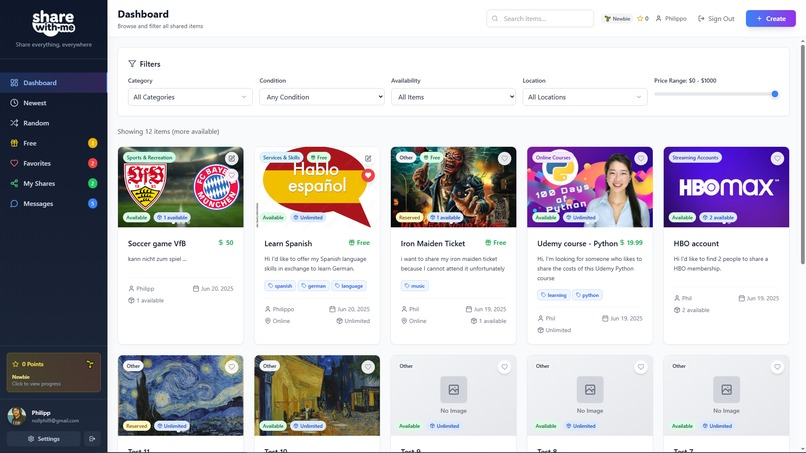Favorite the HBO account card
This screenshot has width=806, height=453.
point(777,158)
